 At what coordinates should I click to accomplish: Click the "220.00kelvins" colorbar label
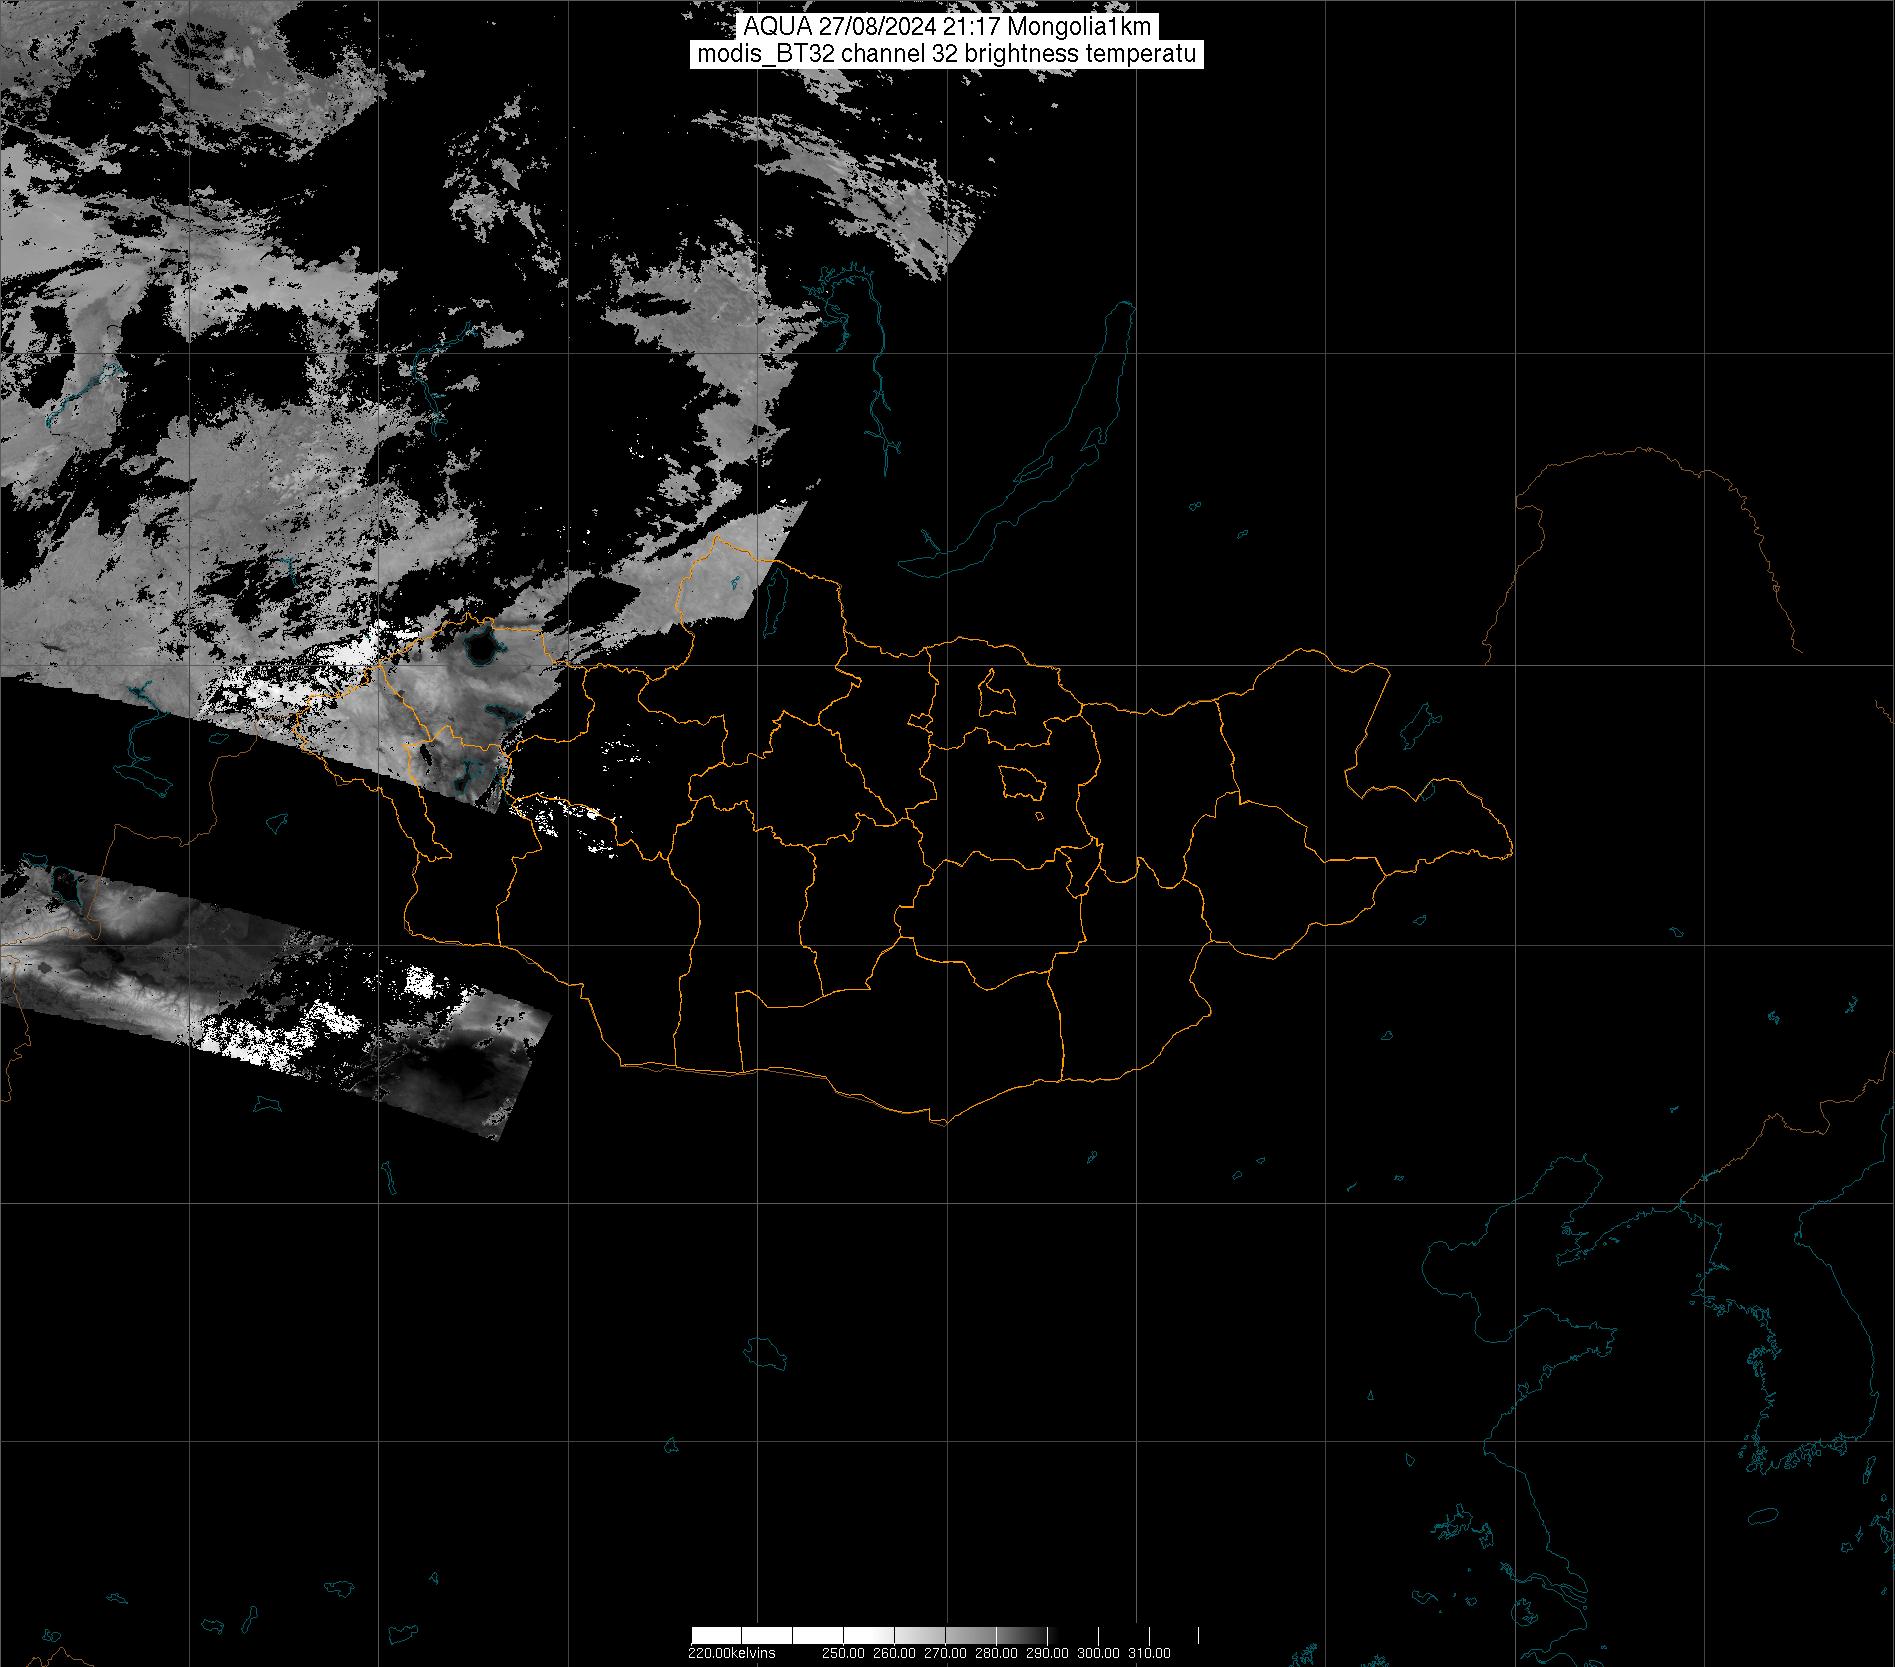[732, 1653]
